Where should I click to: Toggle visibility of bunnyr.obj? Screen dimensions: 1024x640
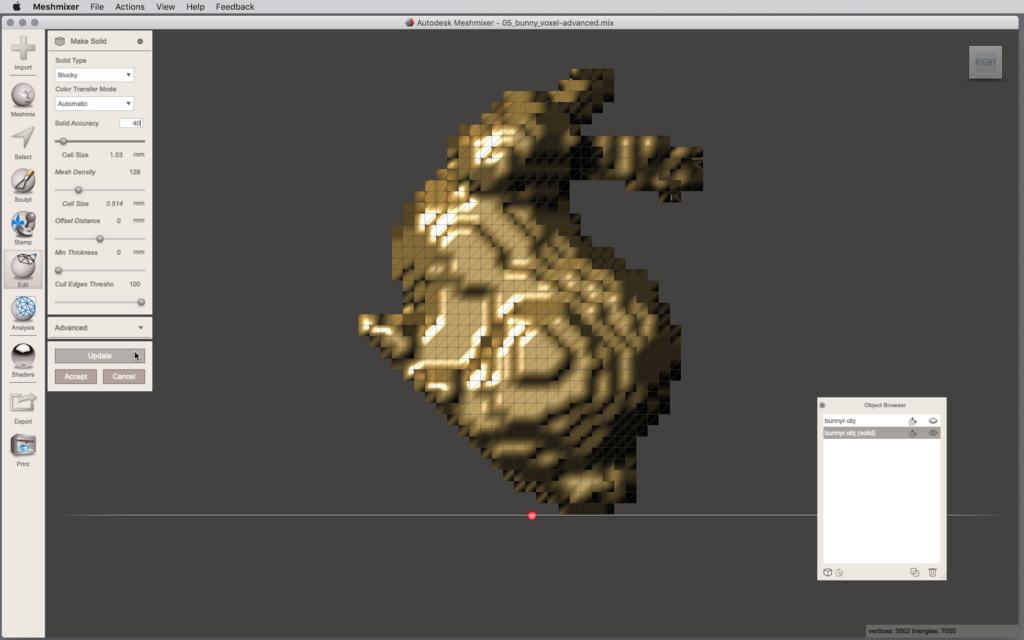932,421
